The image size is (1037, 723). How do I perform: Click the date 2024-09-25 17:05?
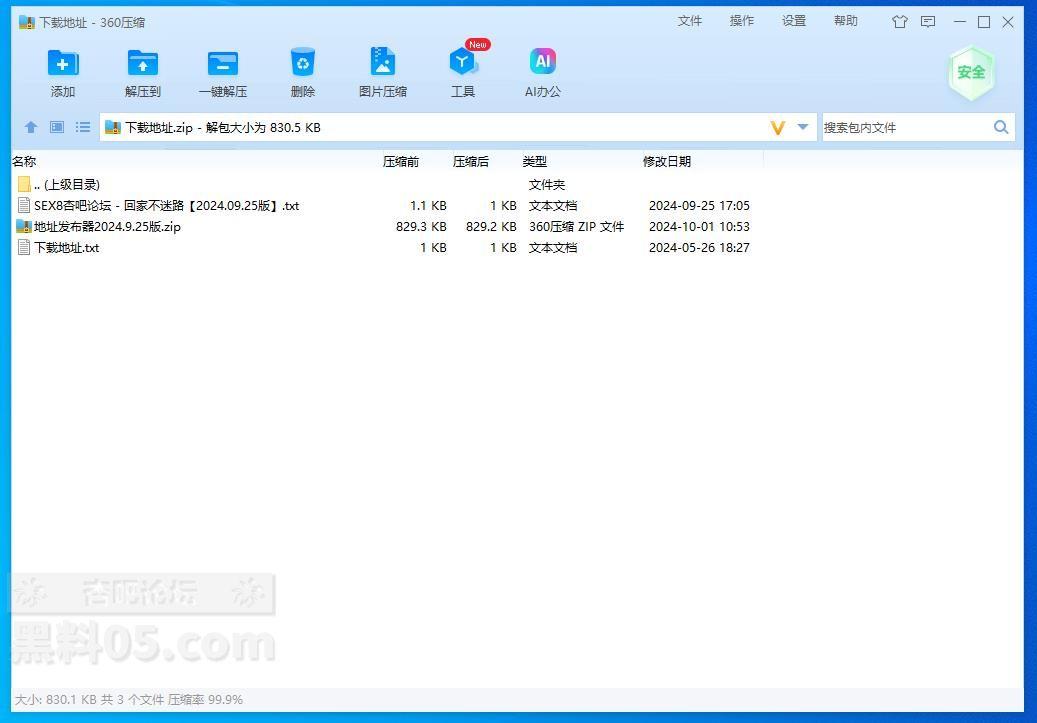click(699, 206)
